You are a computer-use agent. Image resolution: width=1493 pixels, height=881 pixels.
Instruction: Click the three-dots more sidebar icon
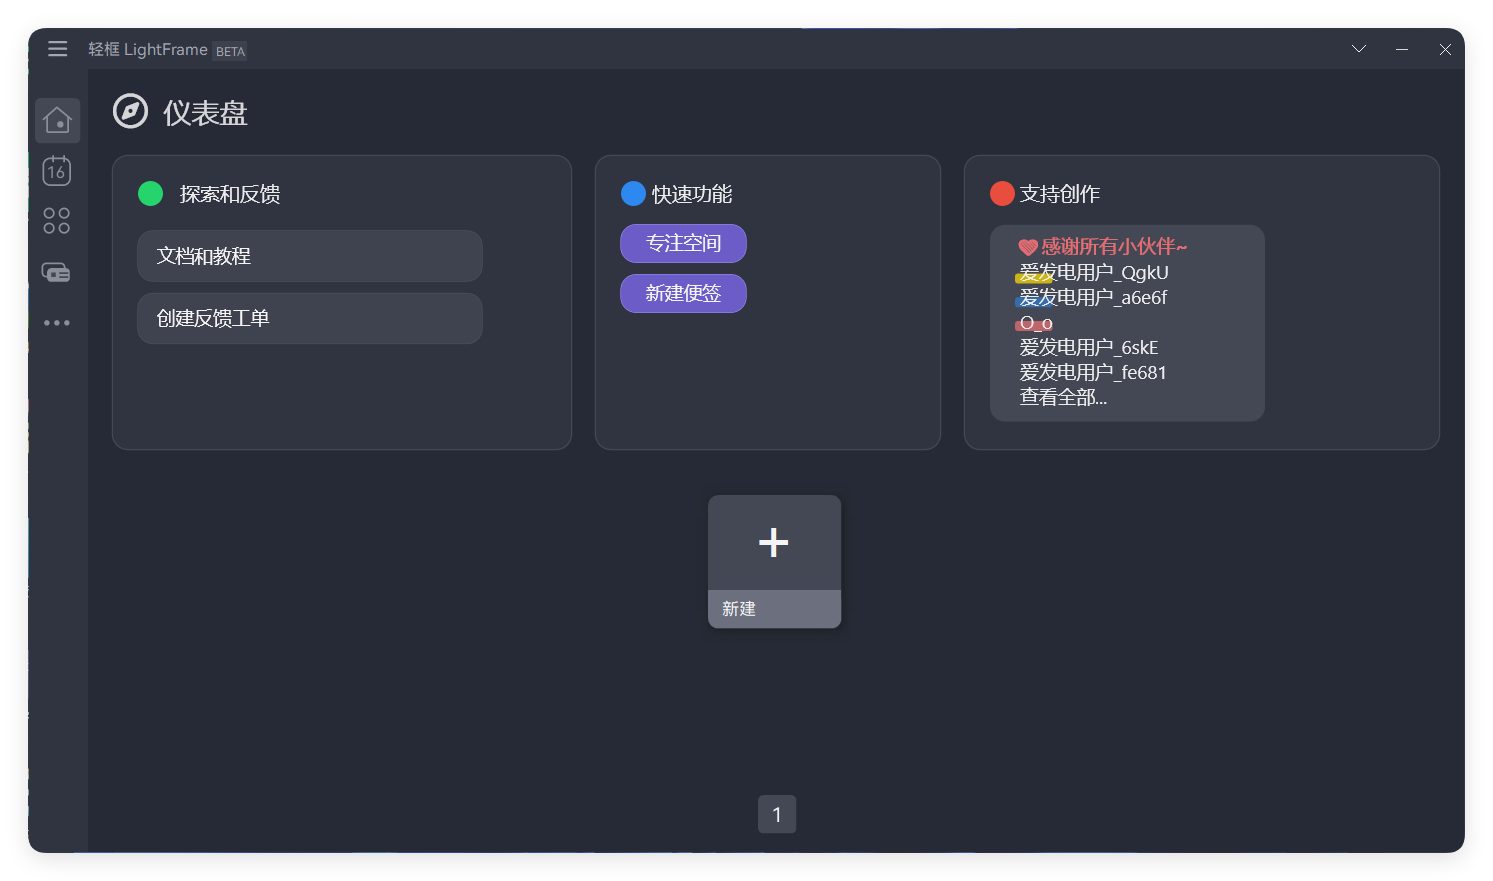pos(57,323)
